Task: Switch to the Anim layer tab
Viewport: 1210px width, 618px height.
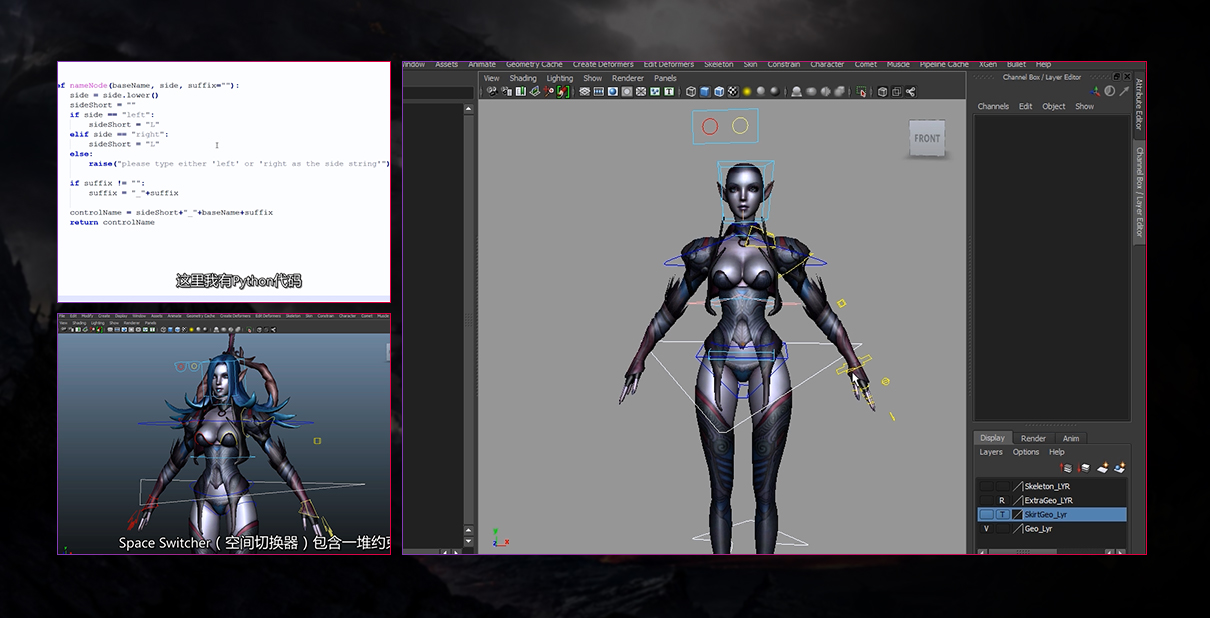Action: 1071,438
